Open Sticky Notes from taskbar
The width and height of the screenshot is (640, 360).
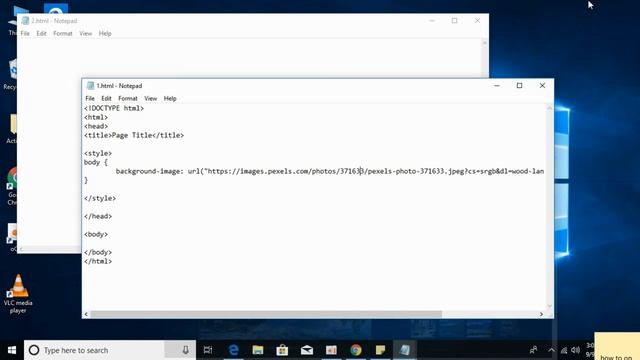(380, 350)
